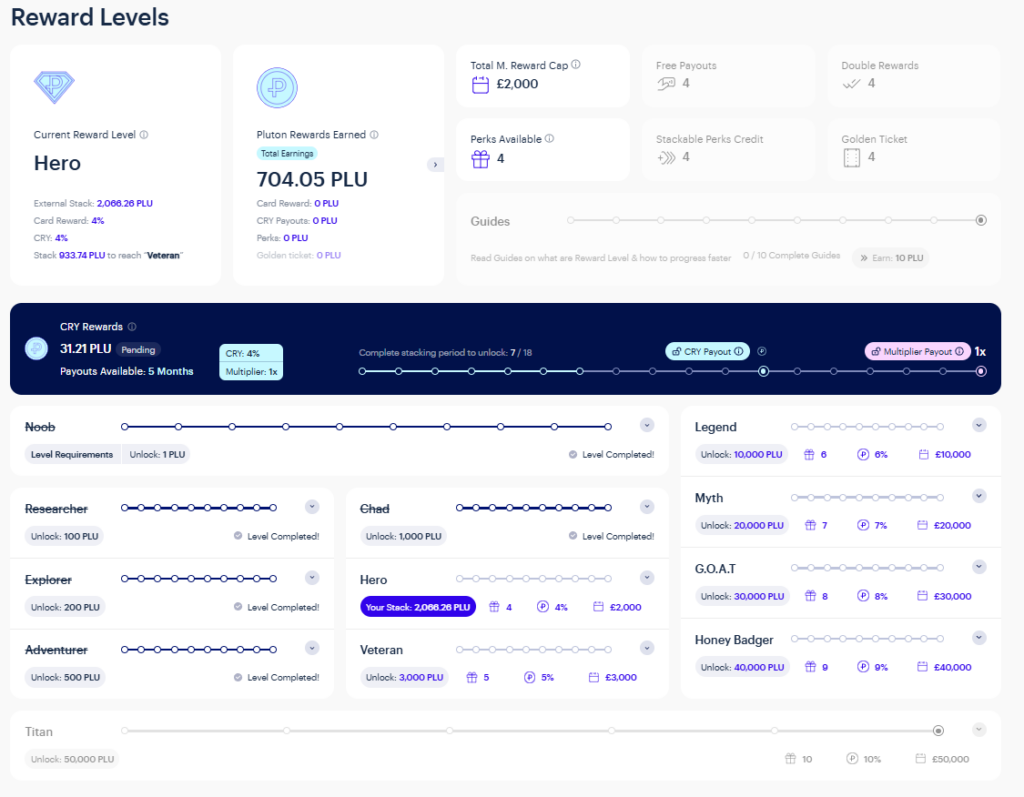Click the Earn: 10 PLU button
The width and height of the screenshot is (1024, 797).
[891, 258]
